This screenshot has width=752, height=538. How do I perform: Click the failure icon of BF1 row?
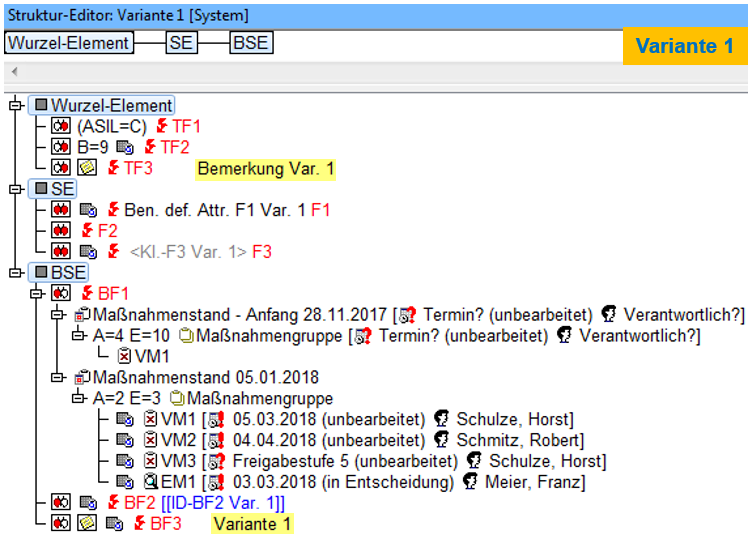(x=61, y=293)
